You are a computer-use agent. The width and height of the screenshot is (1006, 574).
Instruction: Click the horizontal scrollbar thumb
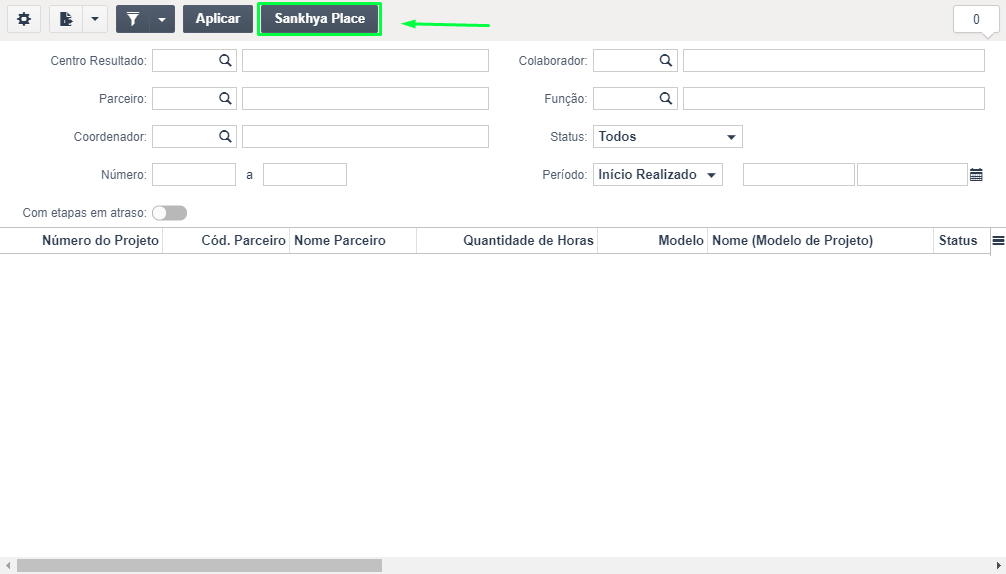[x=199, y=565]
